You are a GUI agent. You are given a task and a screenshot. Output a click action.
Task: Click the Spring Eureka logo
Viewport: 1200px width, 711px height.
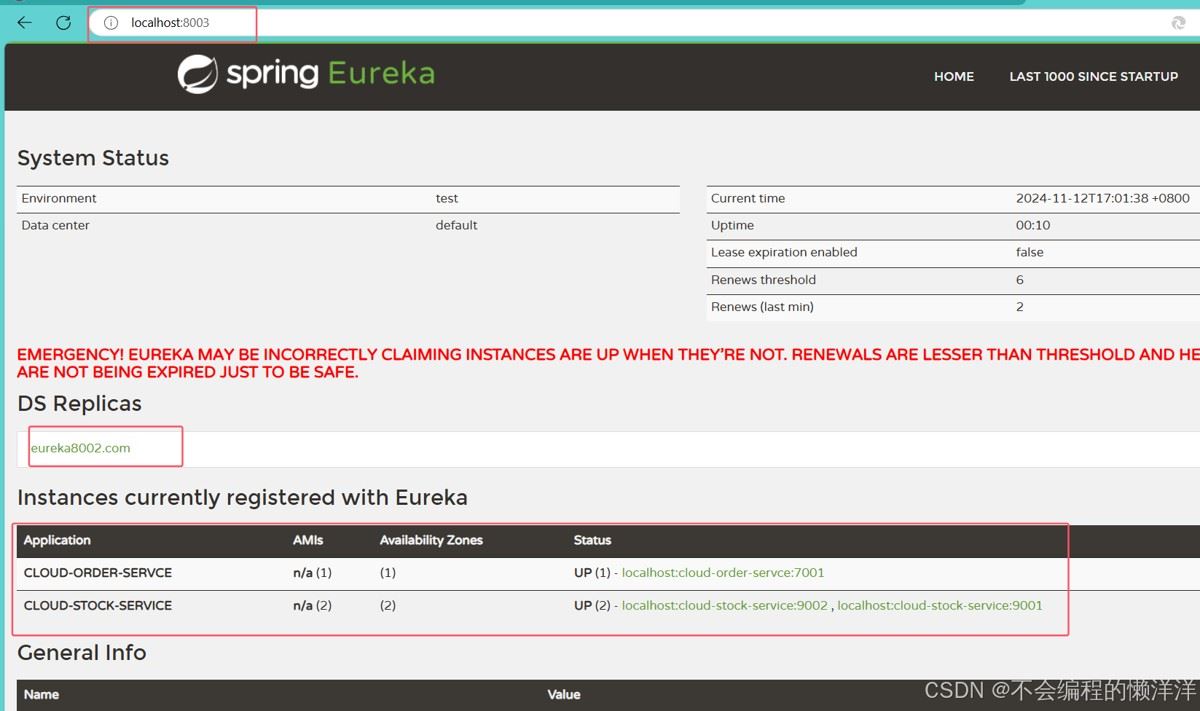[x=306, y=74]
